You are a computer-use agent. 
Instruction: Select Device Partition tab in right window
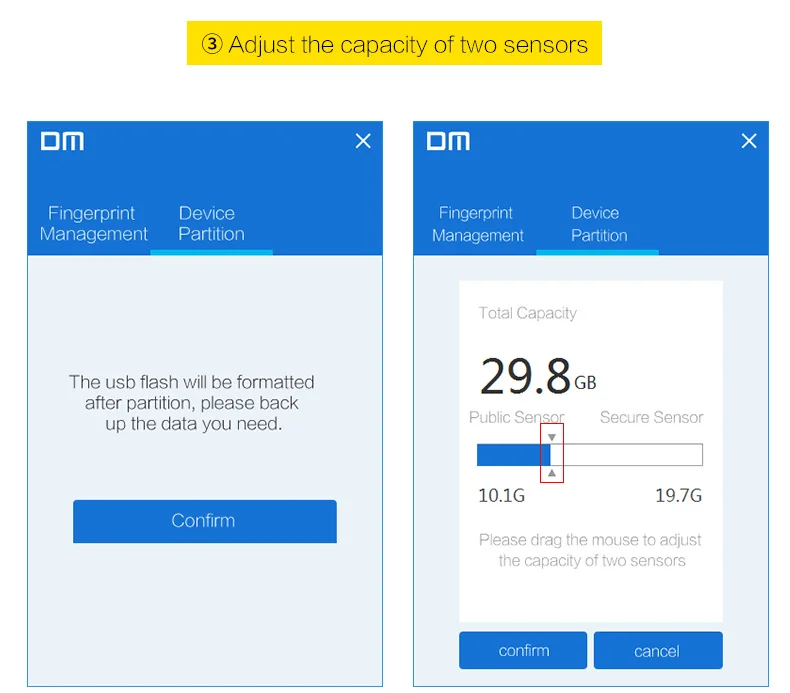598,224
